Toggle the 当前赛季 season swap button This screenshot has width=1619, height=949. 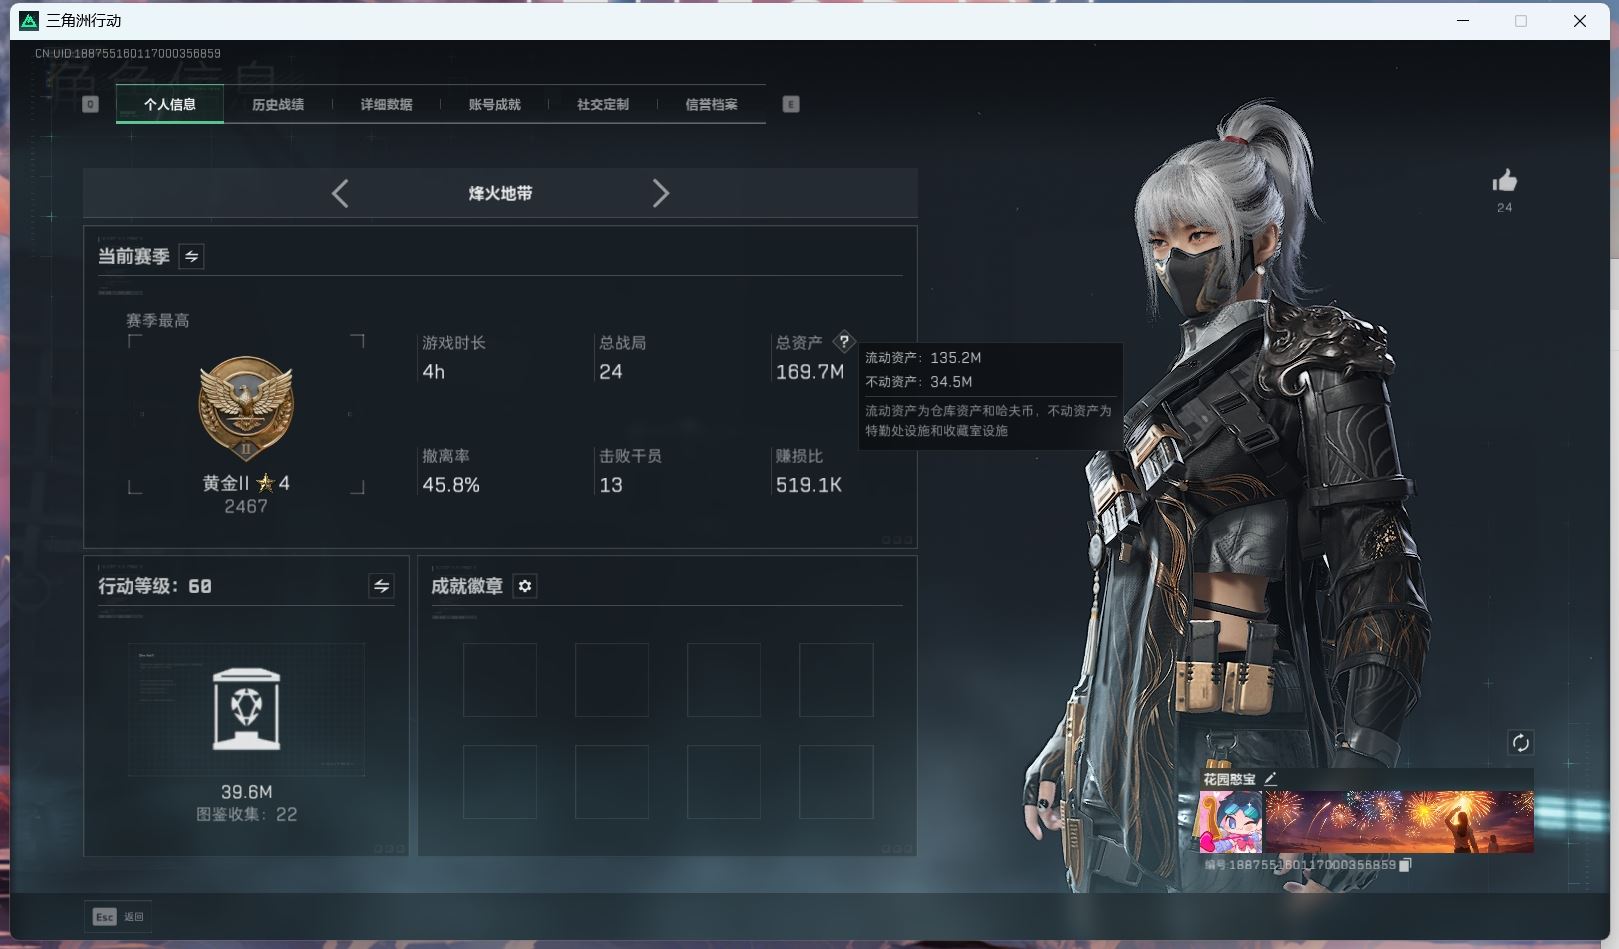(x=191, y=257)
